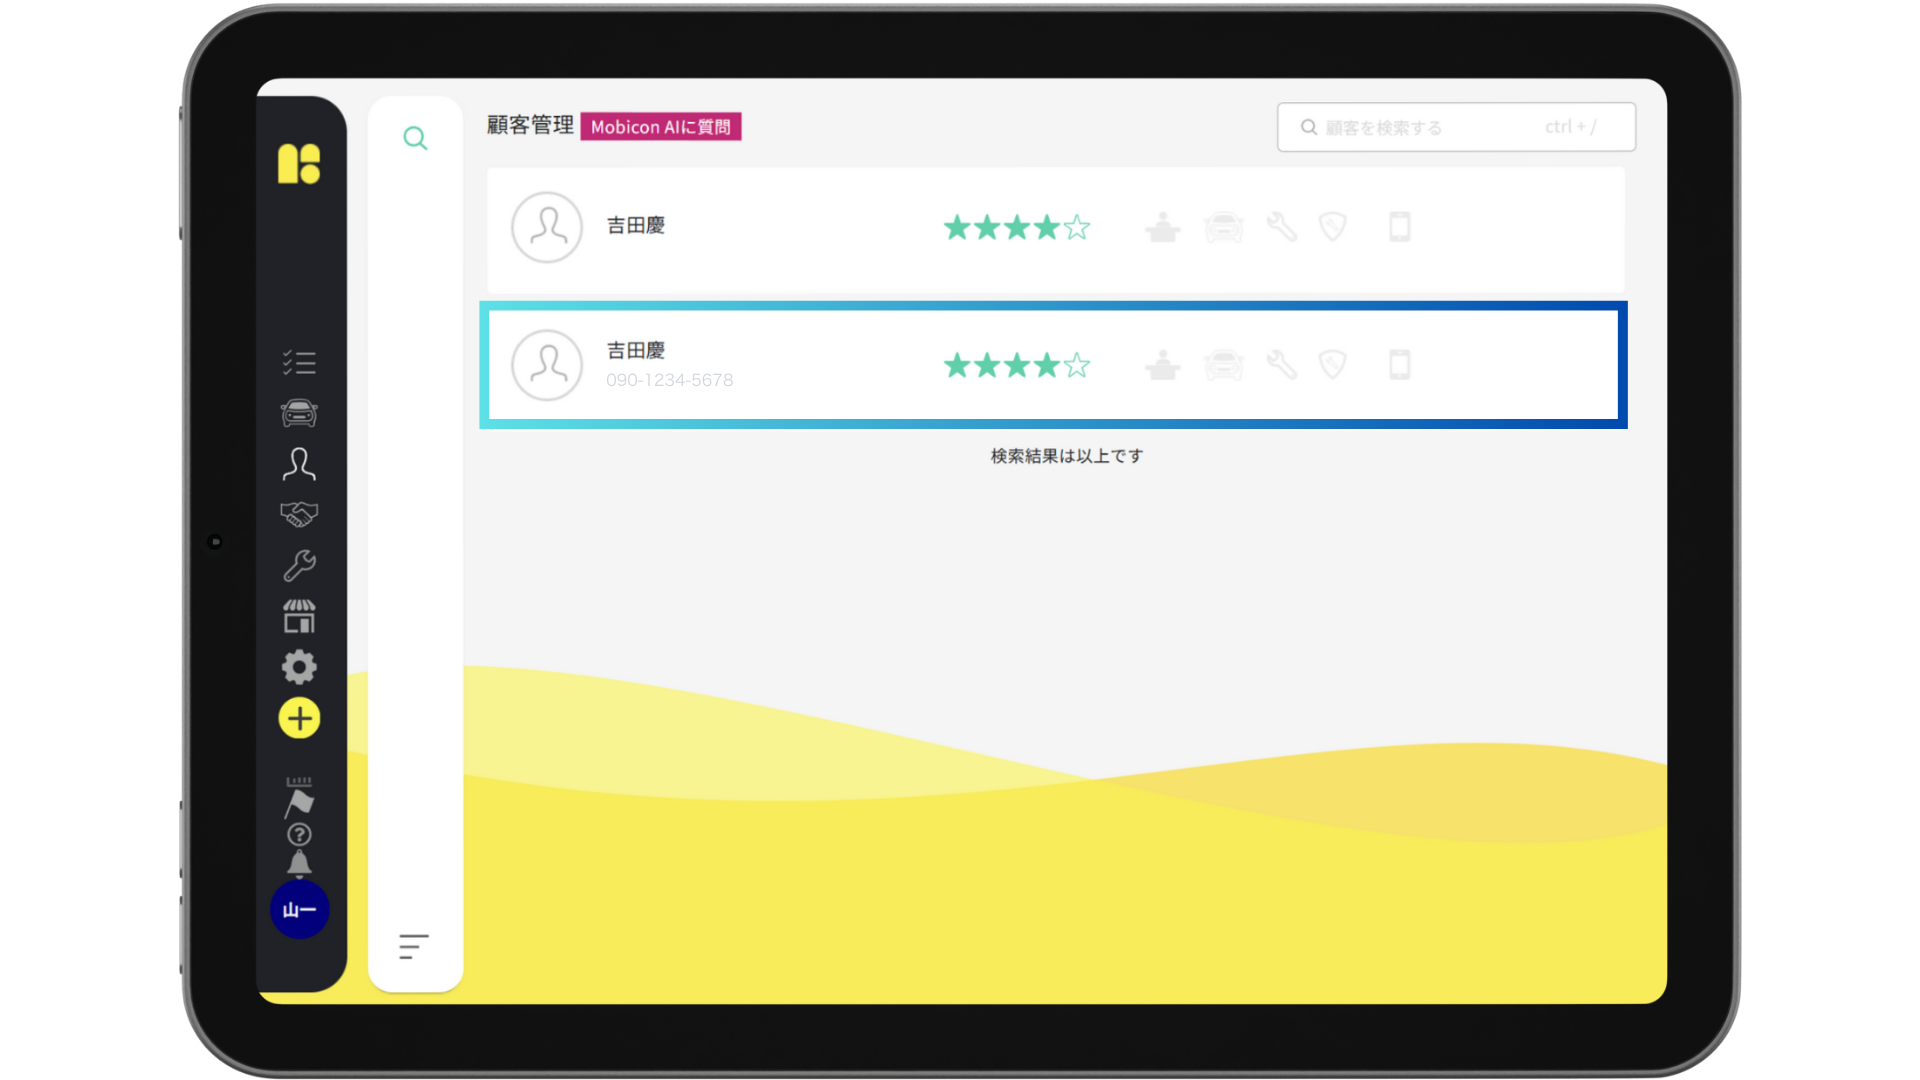This screenshot has height=1080, width=1920.
Task: Click the 顧客管理 heading
Action: 529,126
